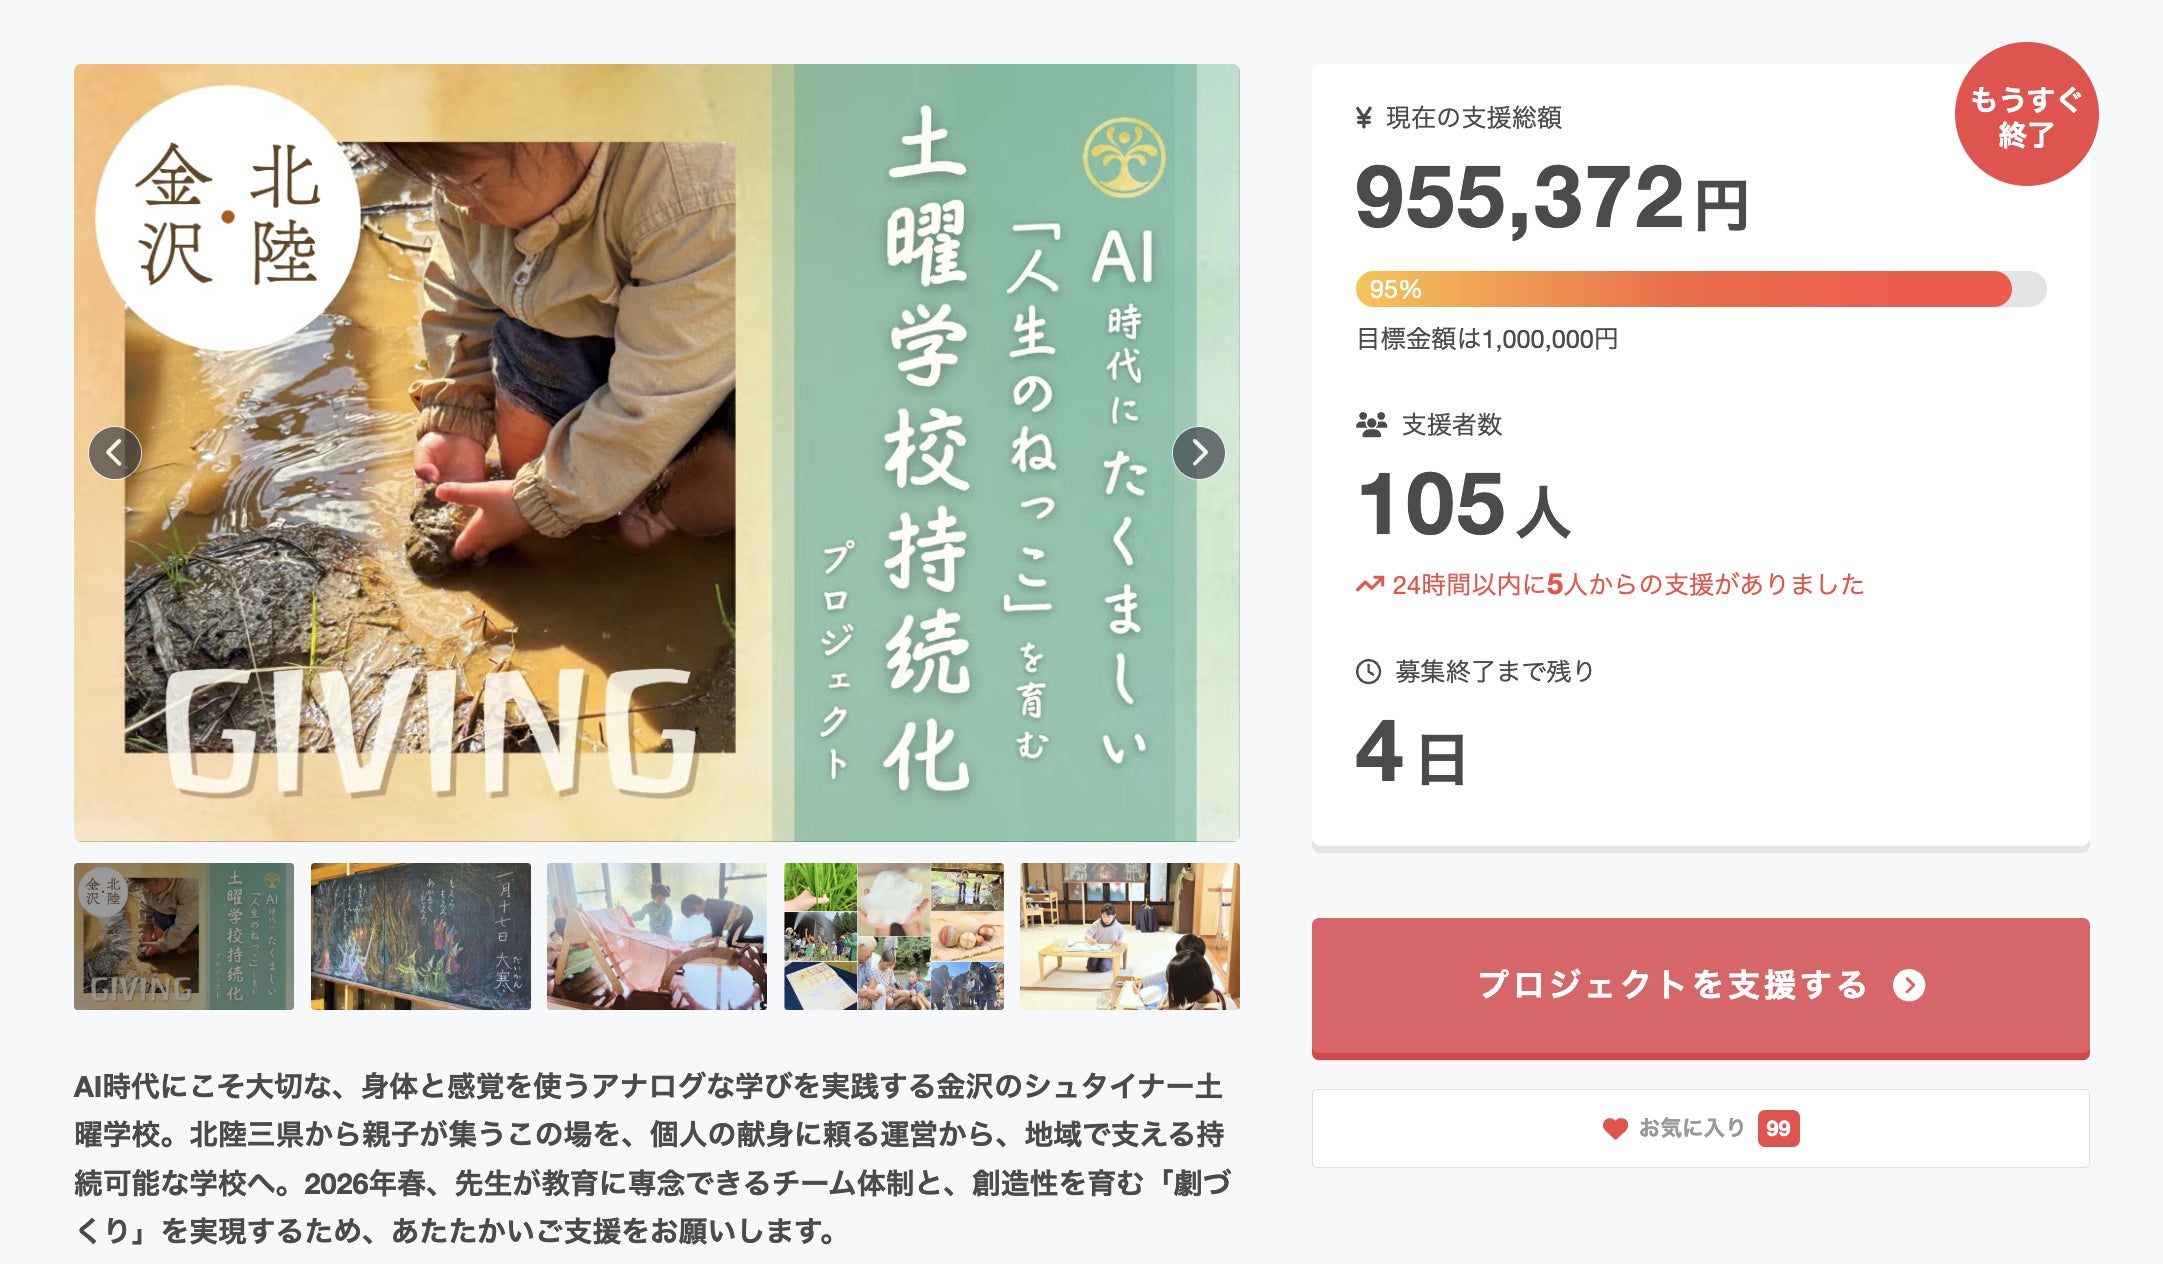Click the 95% funding progress bar
This screenshot has width=2163, height=1264.
[x=1700, y=289]
